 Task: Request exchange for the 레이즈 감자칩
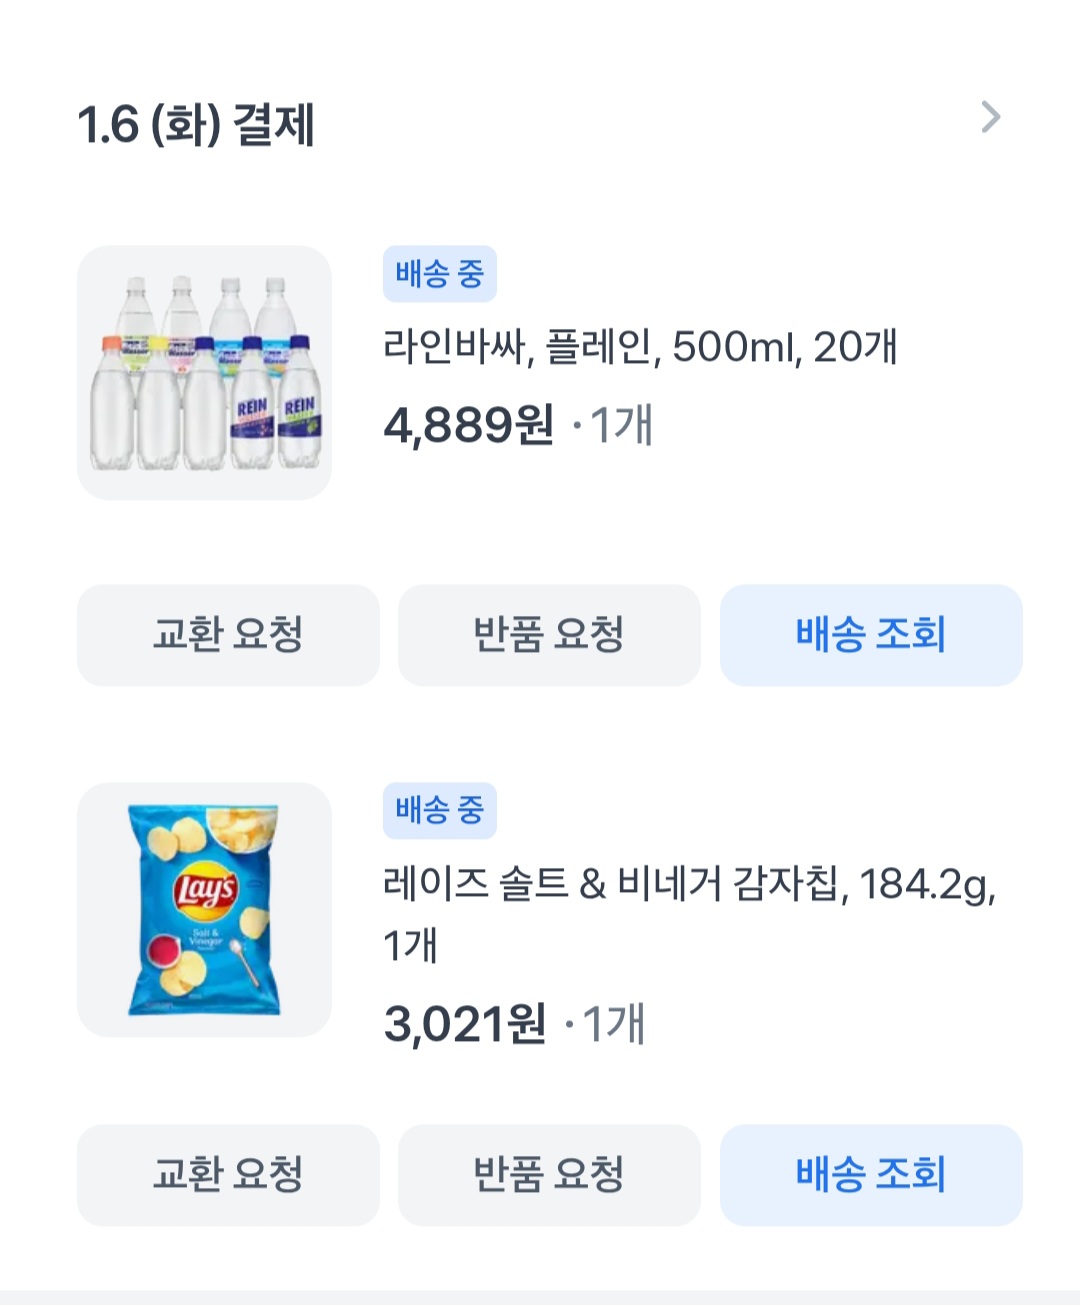pos(228,1174)
